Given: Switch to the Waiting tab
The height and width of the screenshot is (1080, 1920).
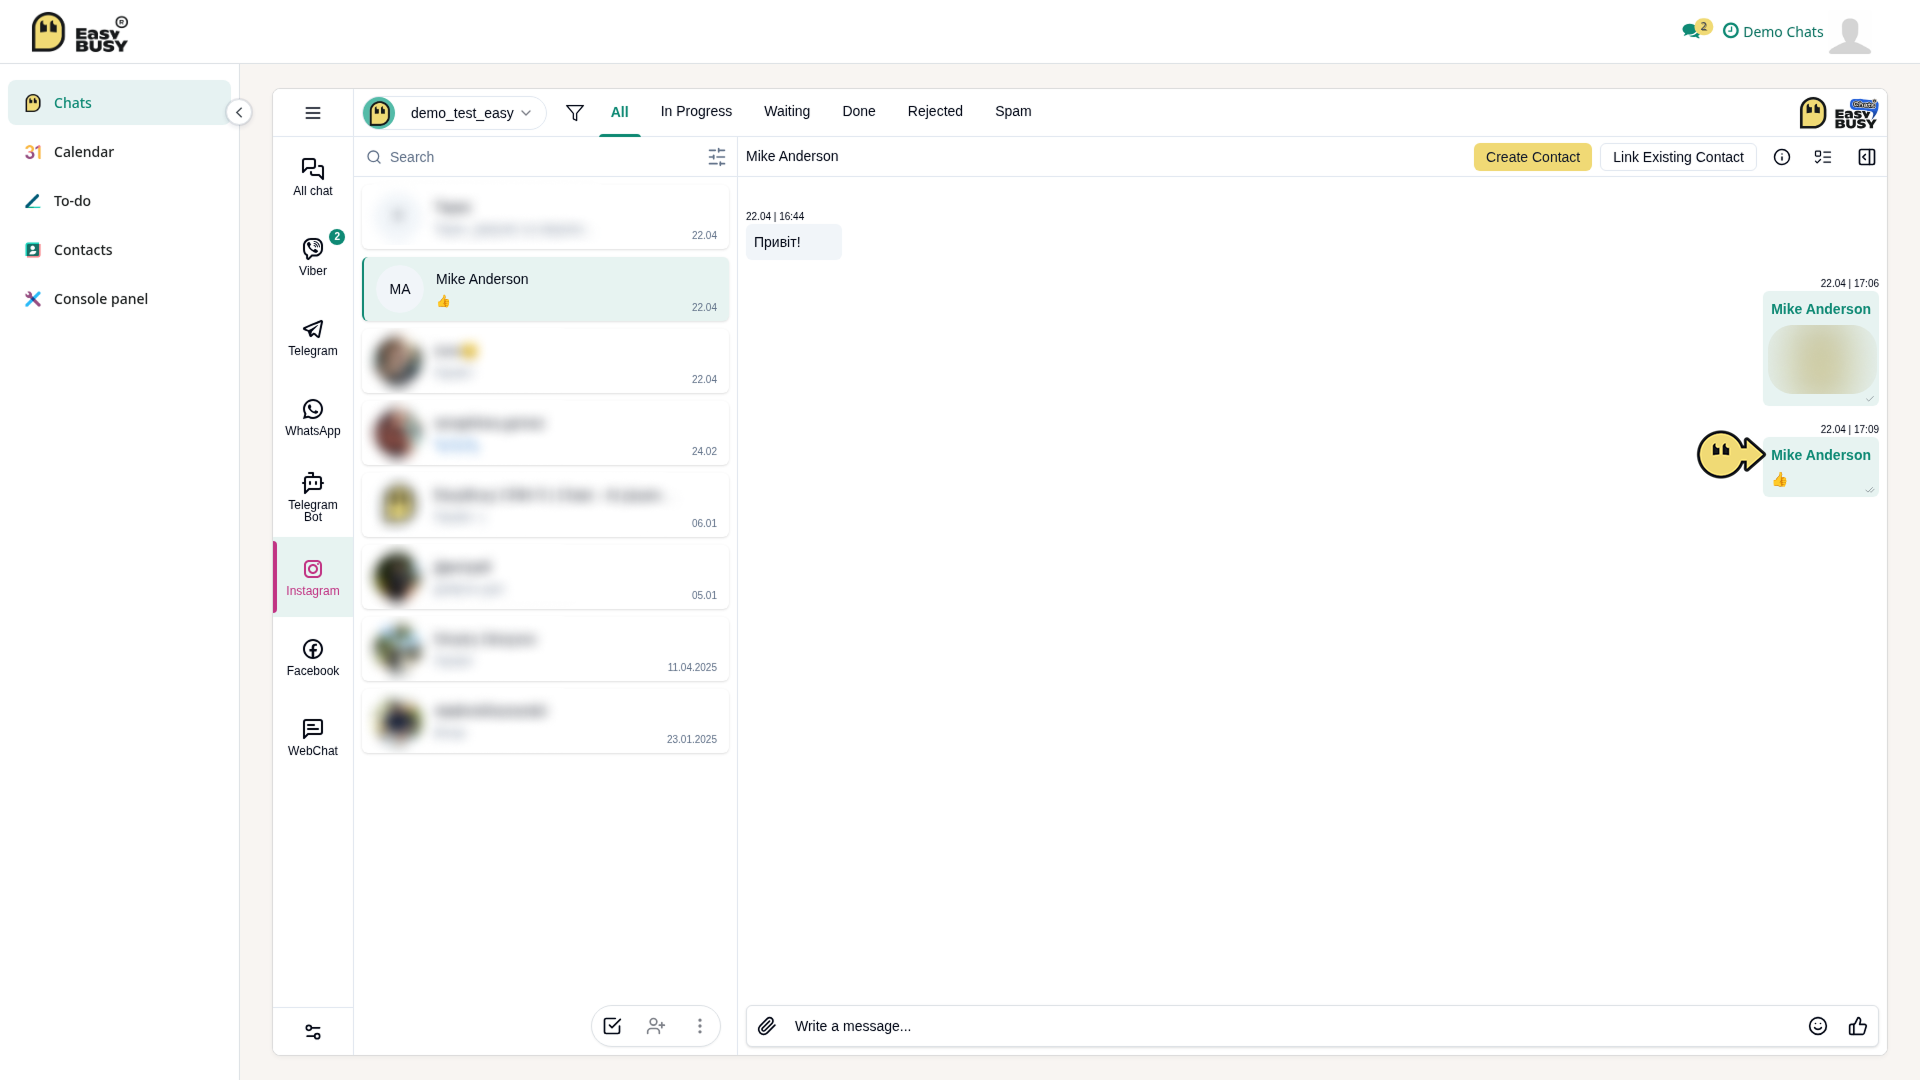Looking at the screenshot, I should click(787, 111).
